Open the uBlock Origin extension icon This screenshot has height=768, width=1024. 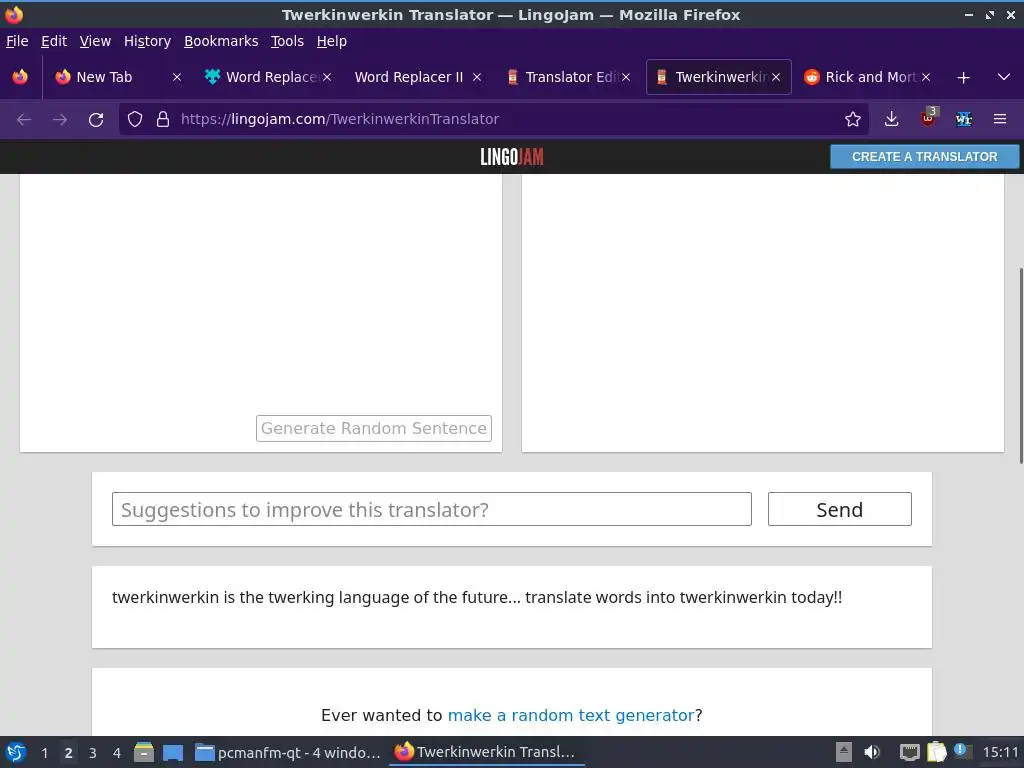pyautogui.click(x=928, y=118)
